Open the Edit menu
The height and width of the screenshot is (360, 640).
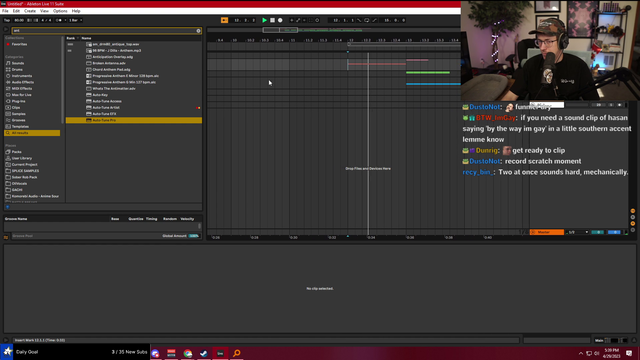16,11
